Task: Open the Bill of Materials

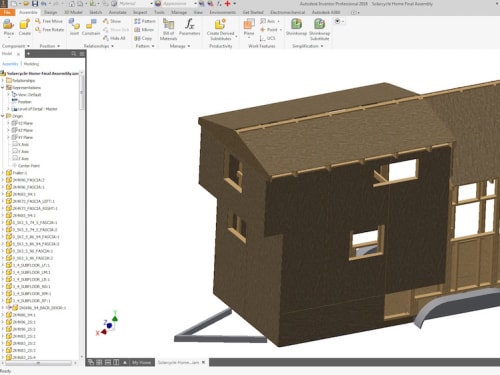Action: coord(168,29)
